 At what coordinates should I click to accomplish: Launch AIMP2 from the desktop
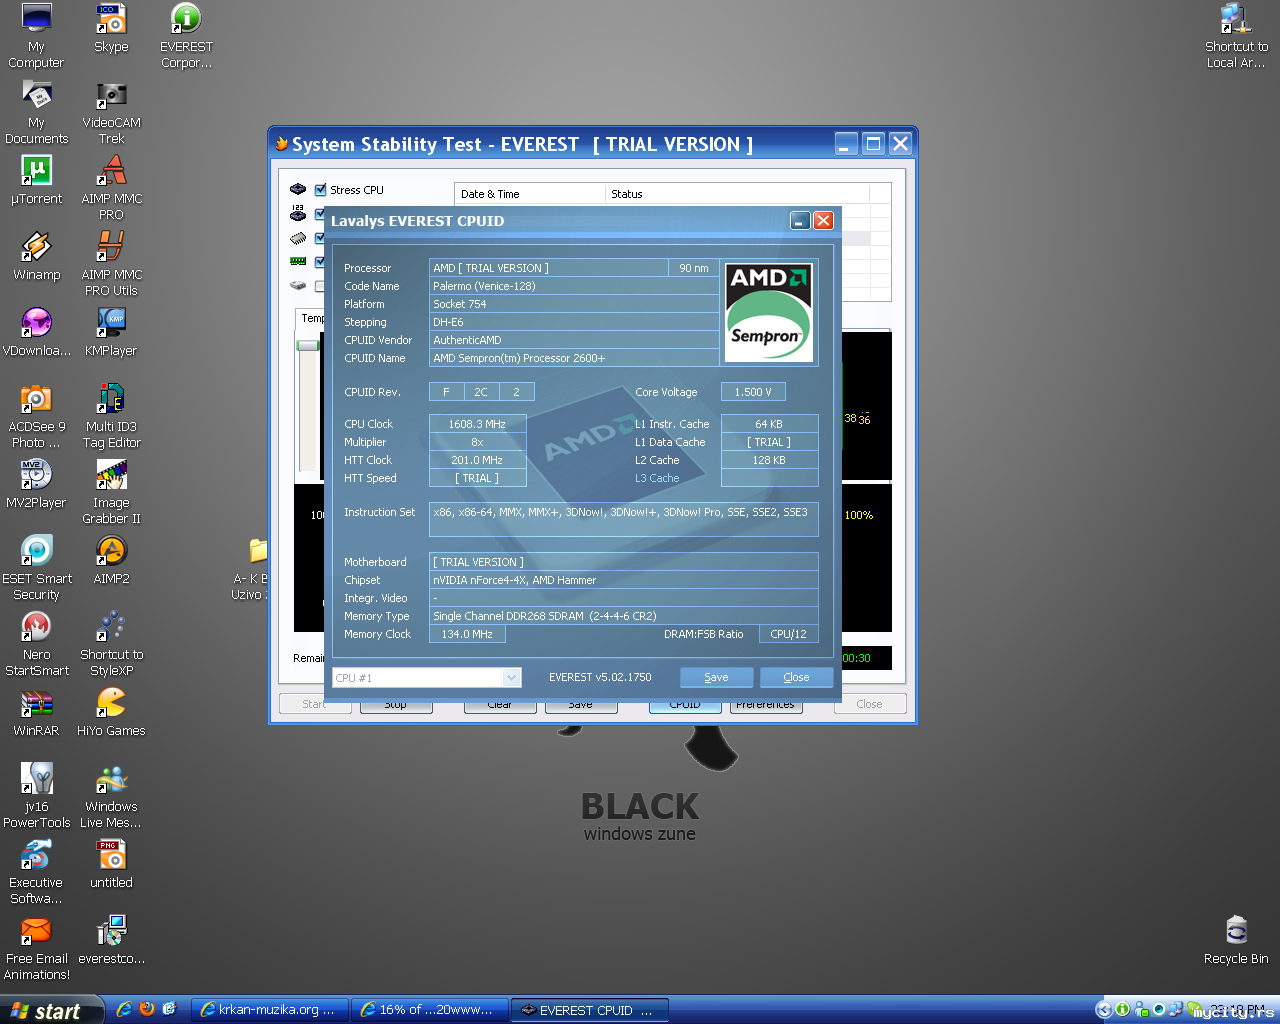111,560
